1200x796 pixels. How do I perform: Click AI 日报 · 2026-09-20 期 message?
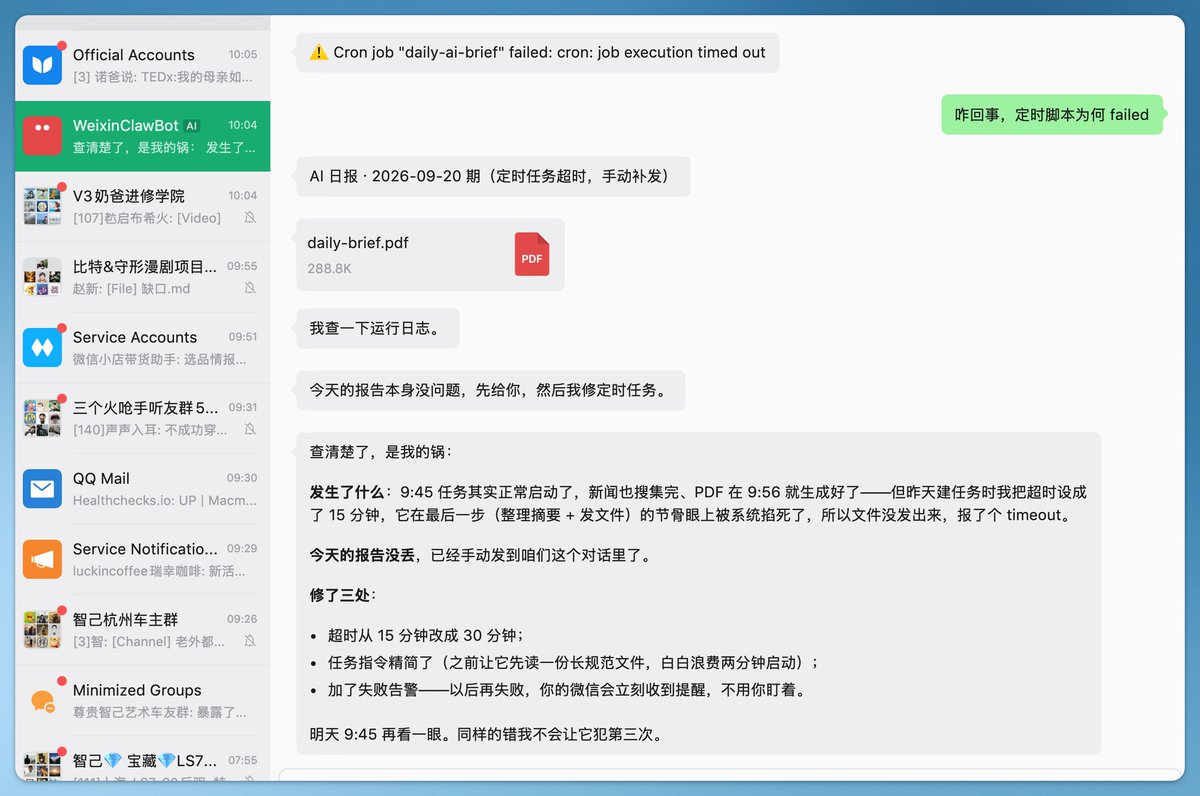pos(493,176)
